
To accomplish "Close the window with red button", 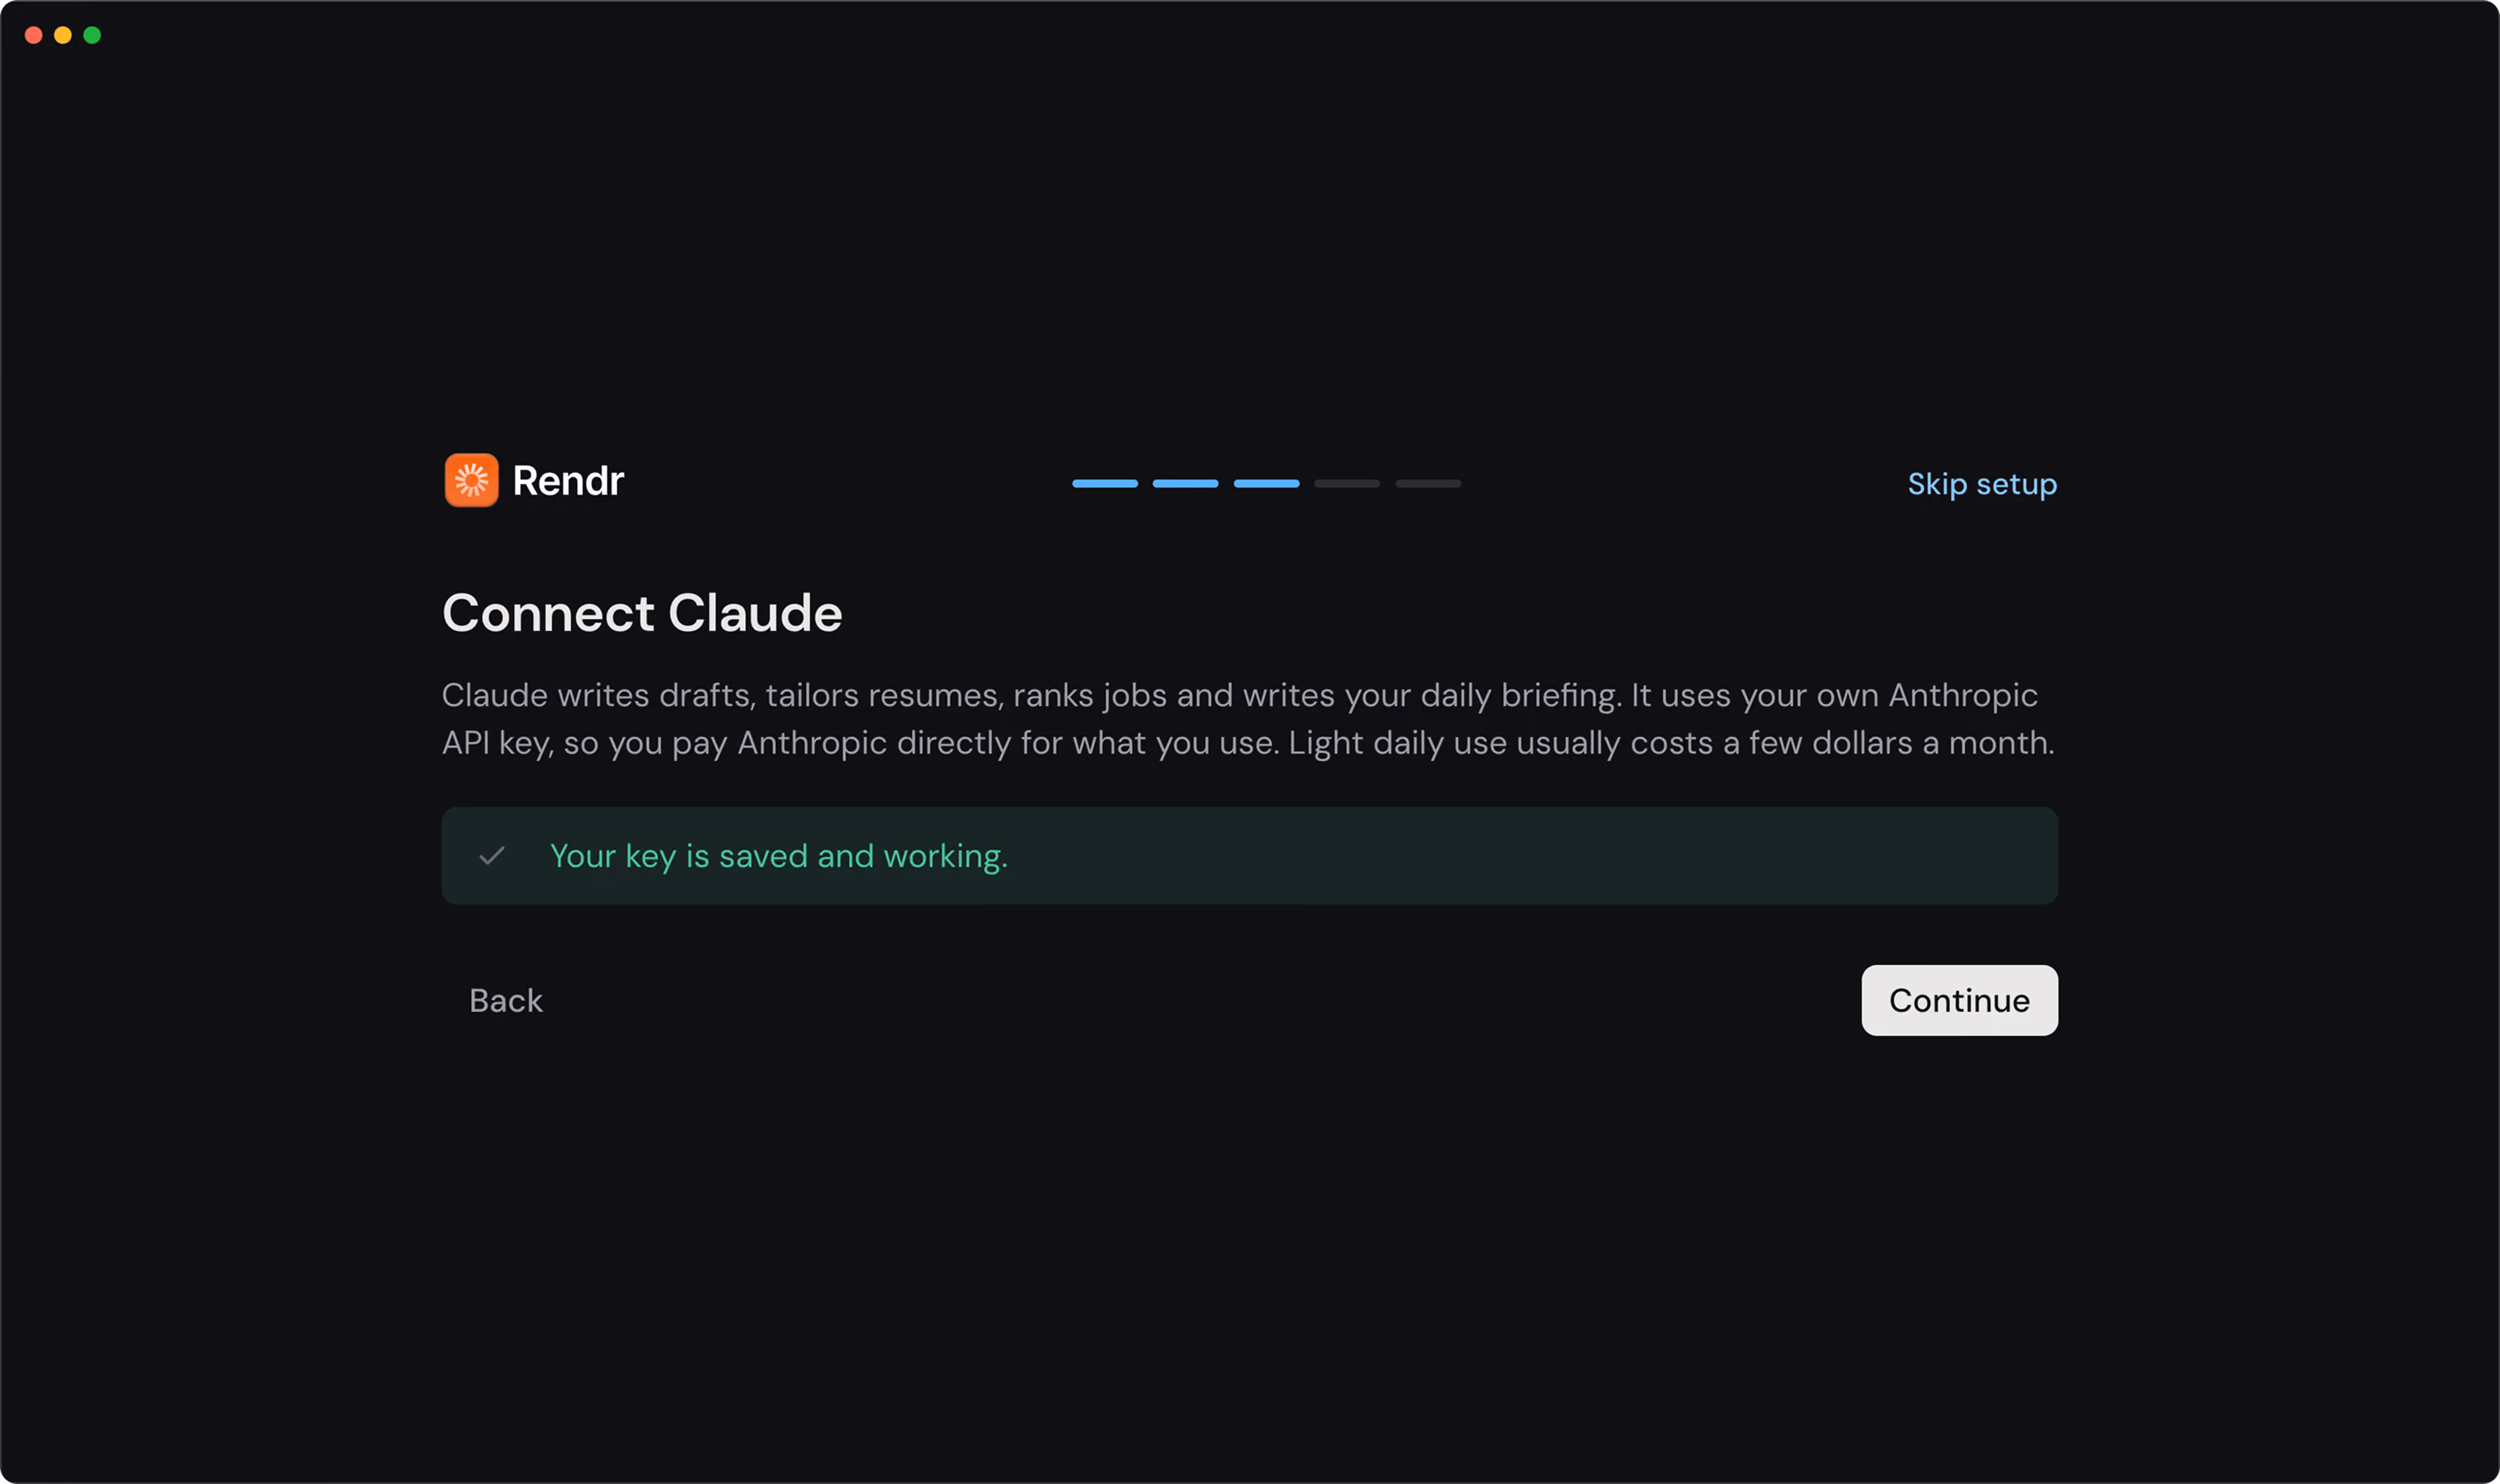I will coord(33,35).
